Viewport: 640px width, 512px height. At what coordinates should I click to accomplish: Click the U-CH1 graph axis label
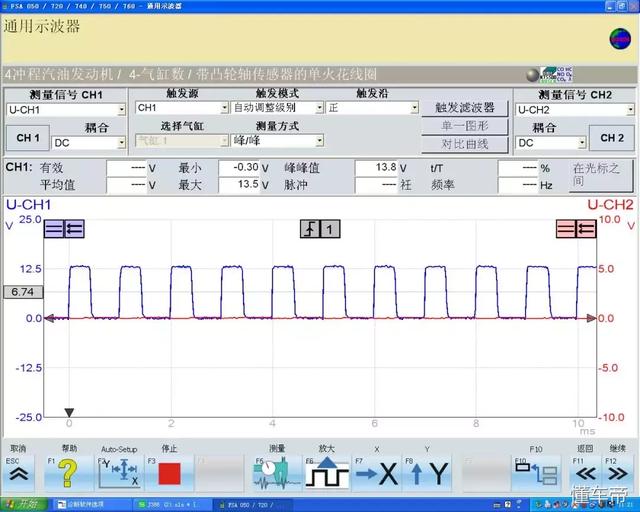29,205
